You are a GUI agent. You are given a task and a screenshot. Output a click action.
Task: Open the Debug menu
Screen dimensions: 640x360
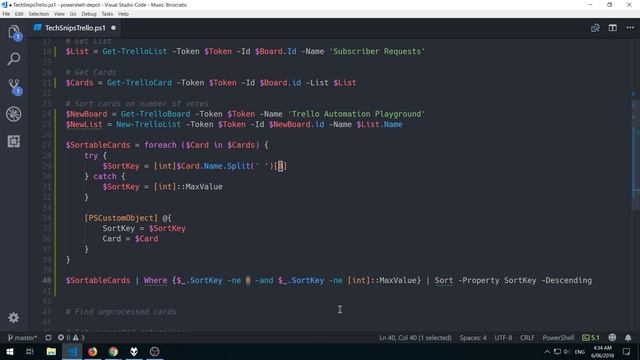(x=89, y=14)
